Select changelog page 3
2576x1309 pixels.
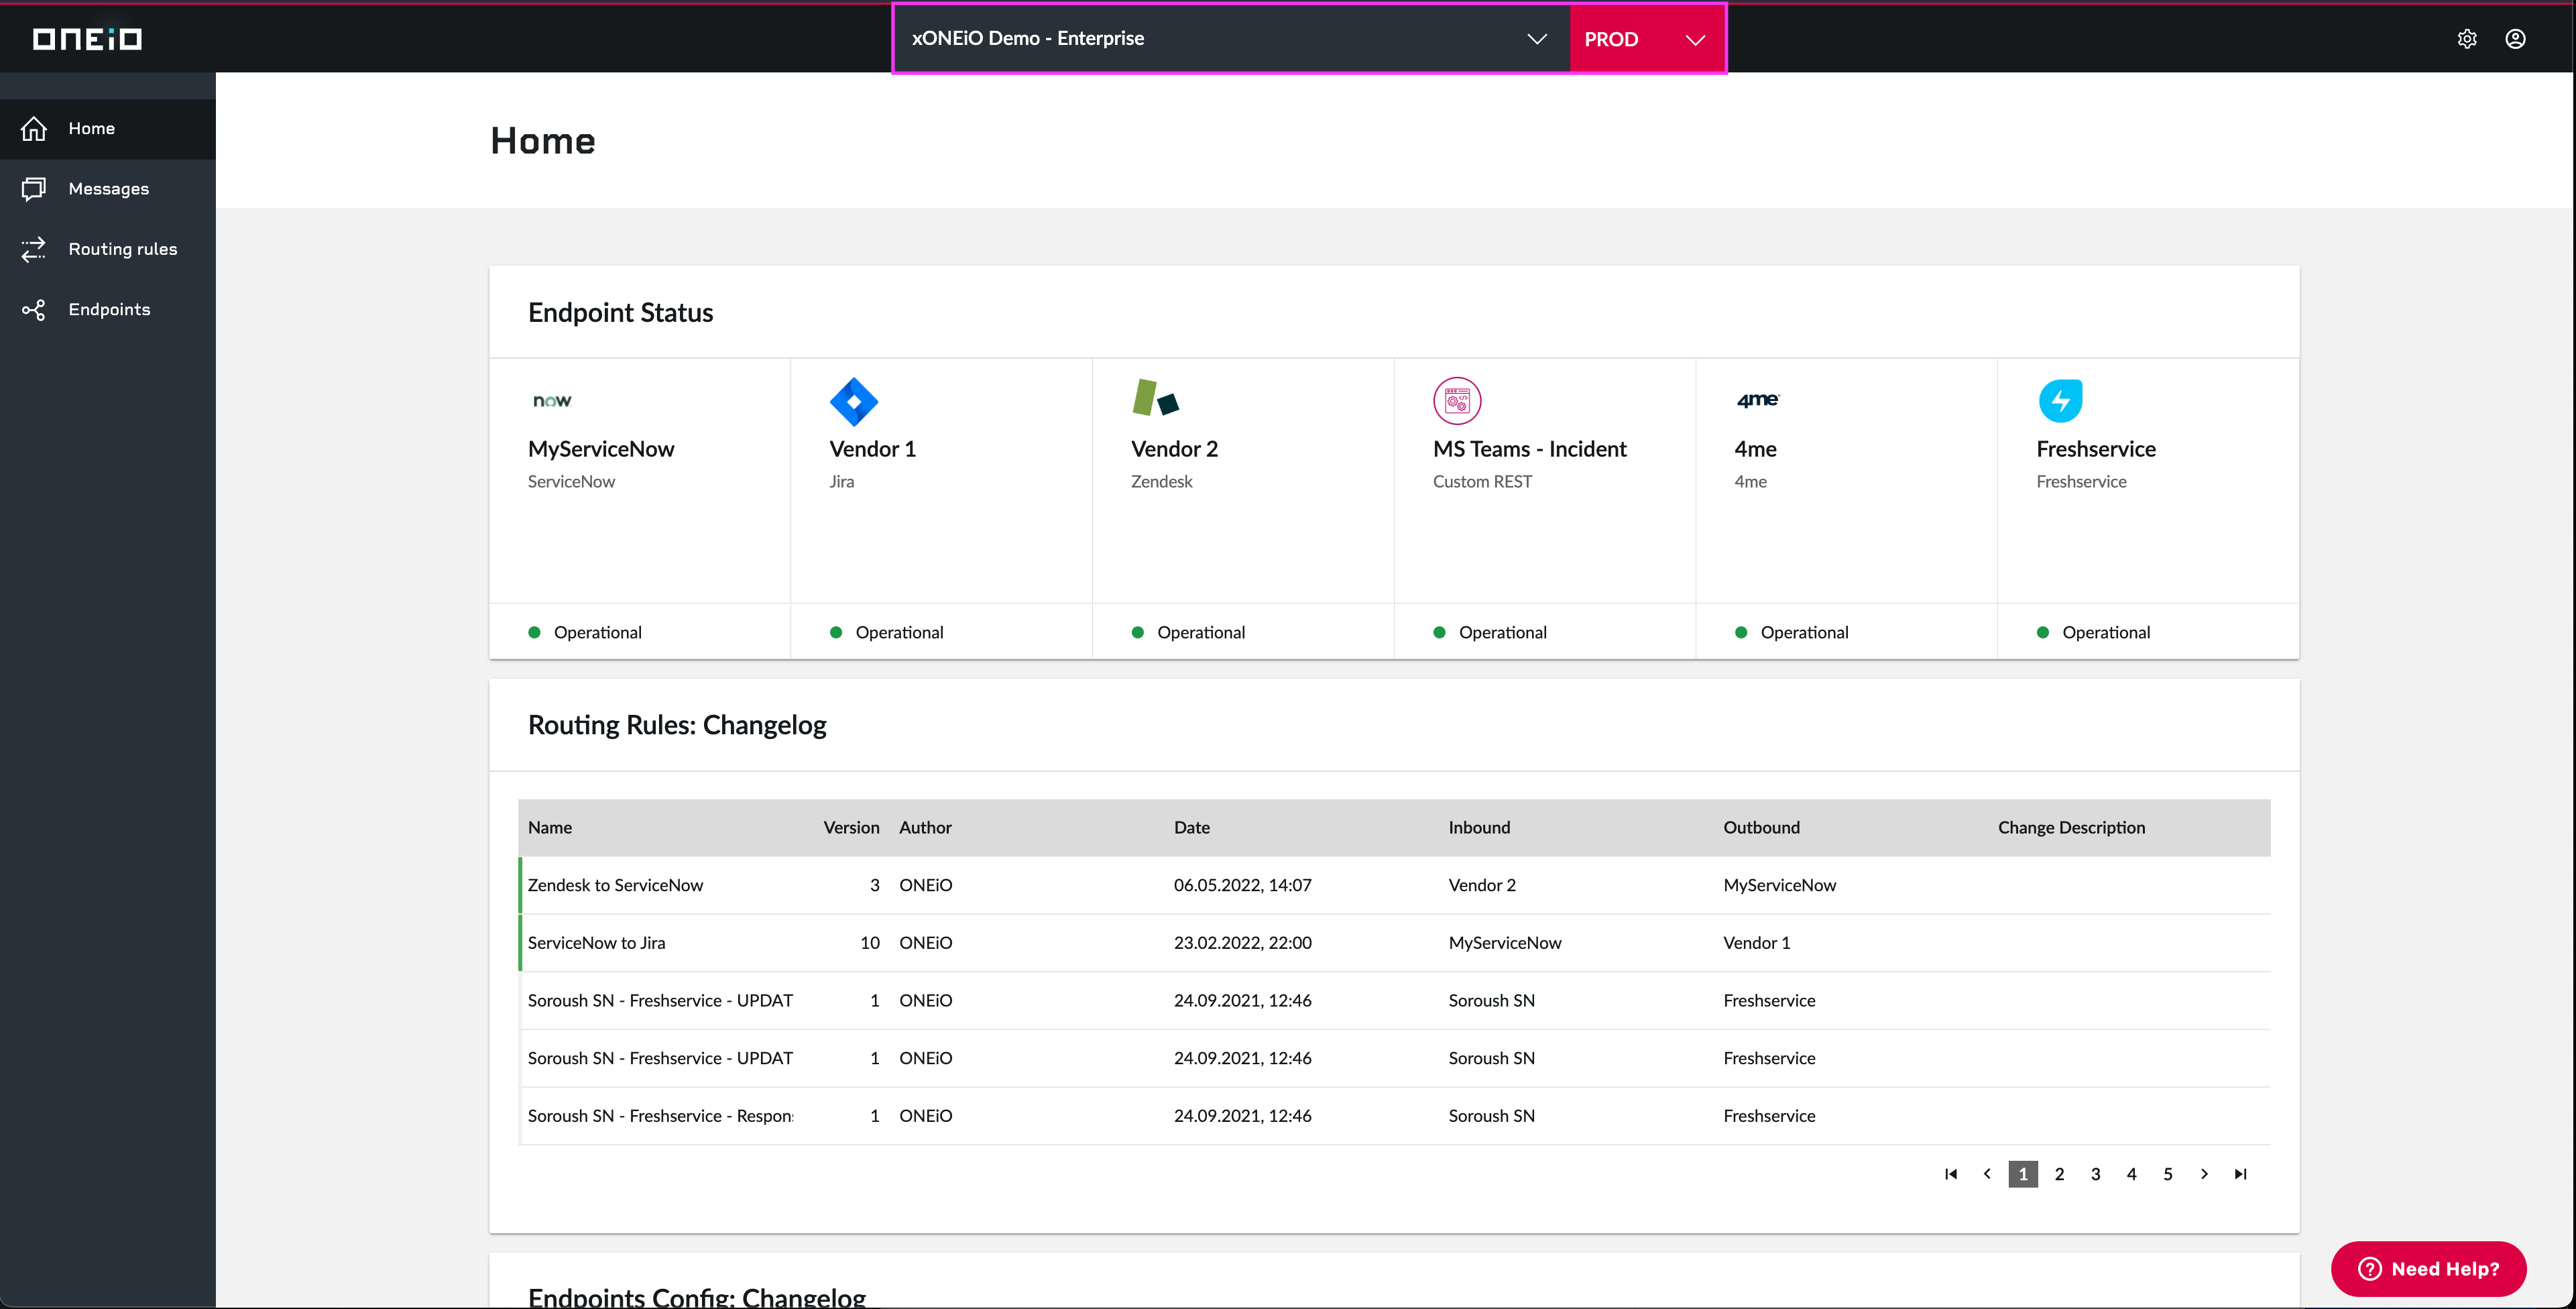pos(2095,1174)
